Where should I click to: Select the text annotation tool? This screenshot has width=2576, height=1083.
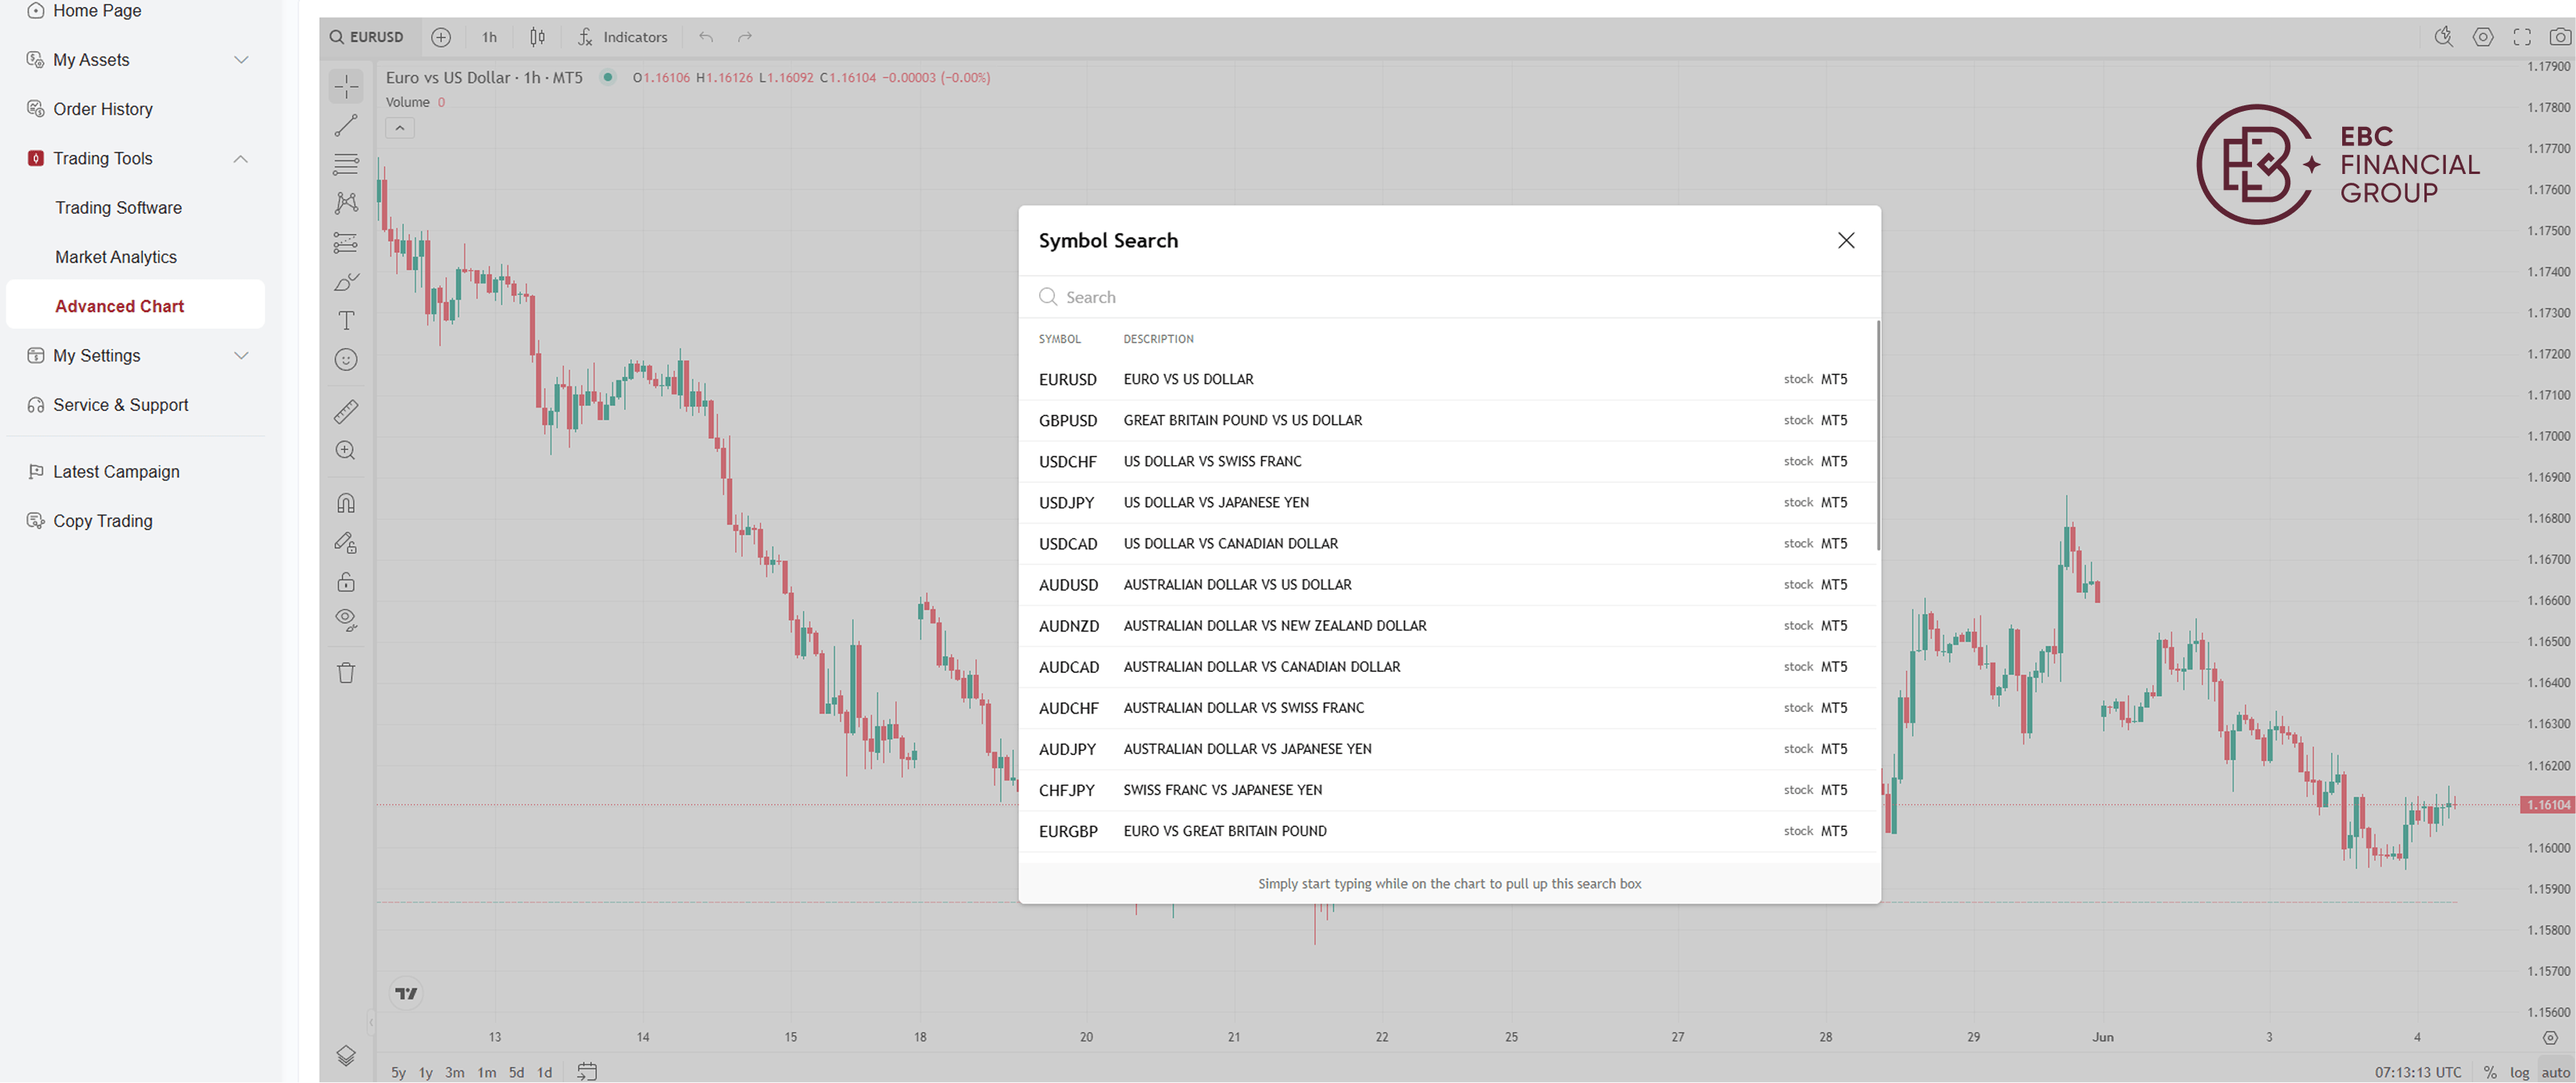346,321
